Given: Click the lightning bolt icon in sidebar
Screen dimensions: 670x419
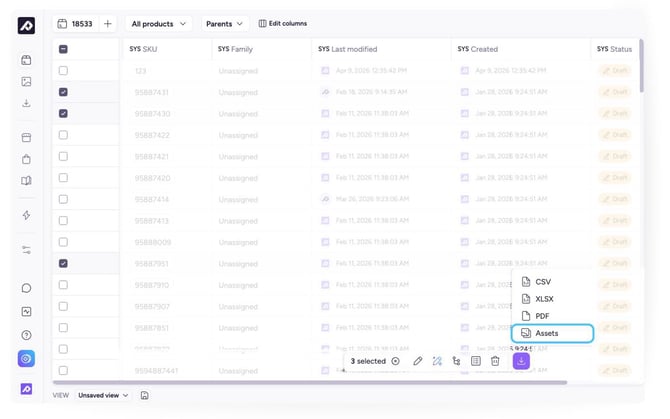Looking at the screenshot, I should [26, 215].
